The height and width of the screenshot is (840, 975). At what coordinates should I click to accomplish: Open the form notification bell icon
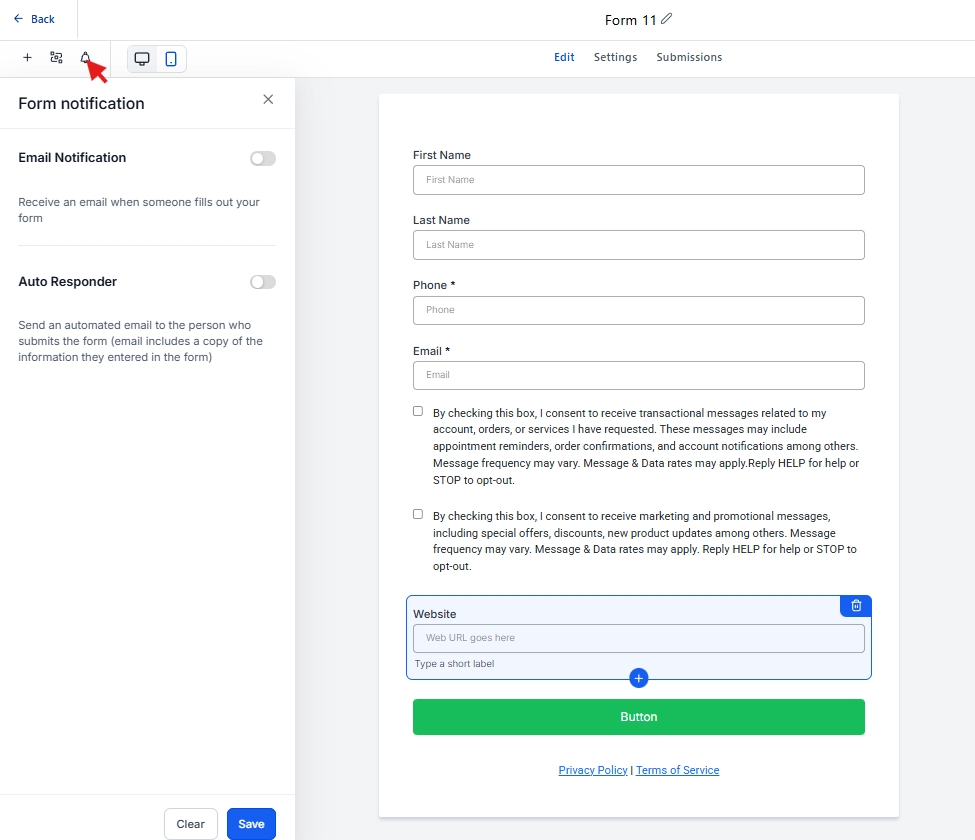click(x=85, y=58)
